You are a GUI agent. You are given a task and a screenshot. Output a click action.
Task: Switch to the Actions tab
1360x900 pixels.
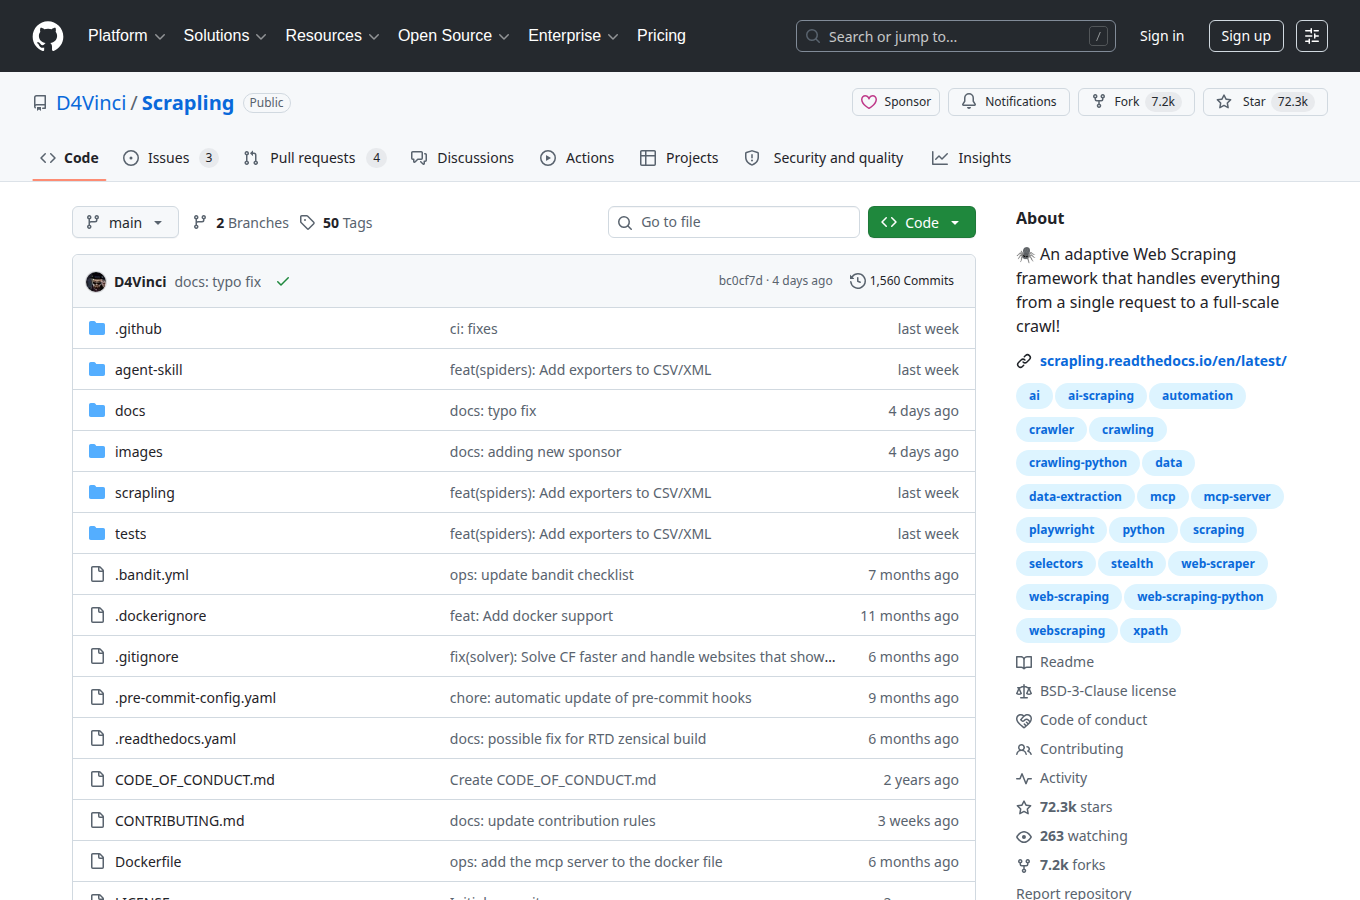pyautogui.click(x=577, y=158)
